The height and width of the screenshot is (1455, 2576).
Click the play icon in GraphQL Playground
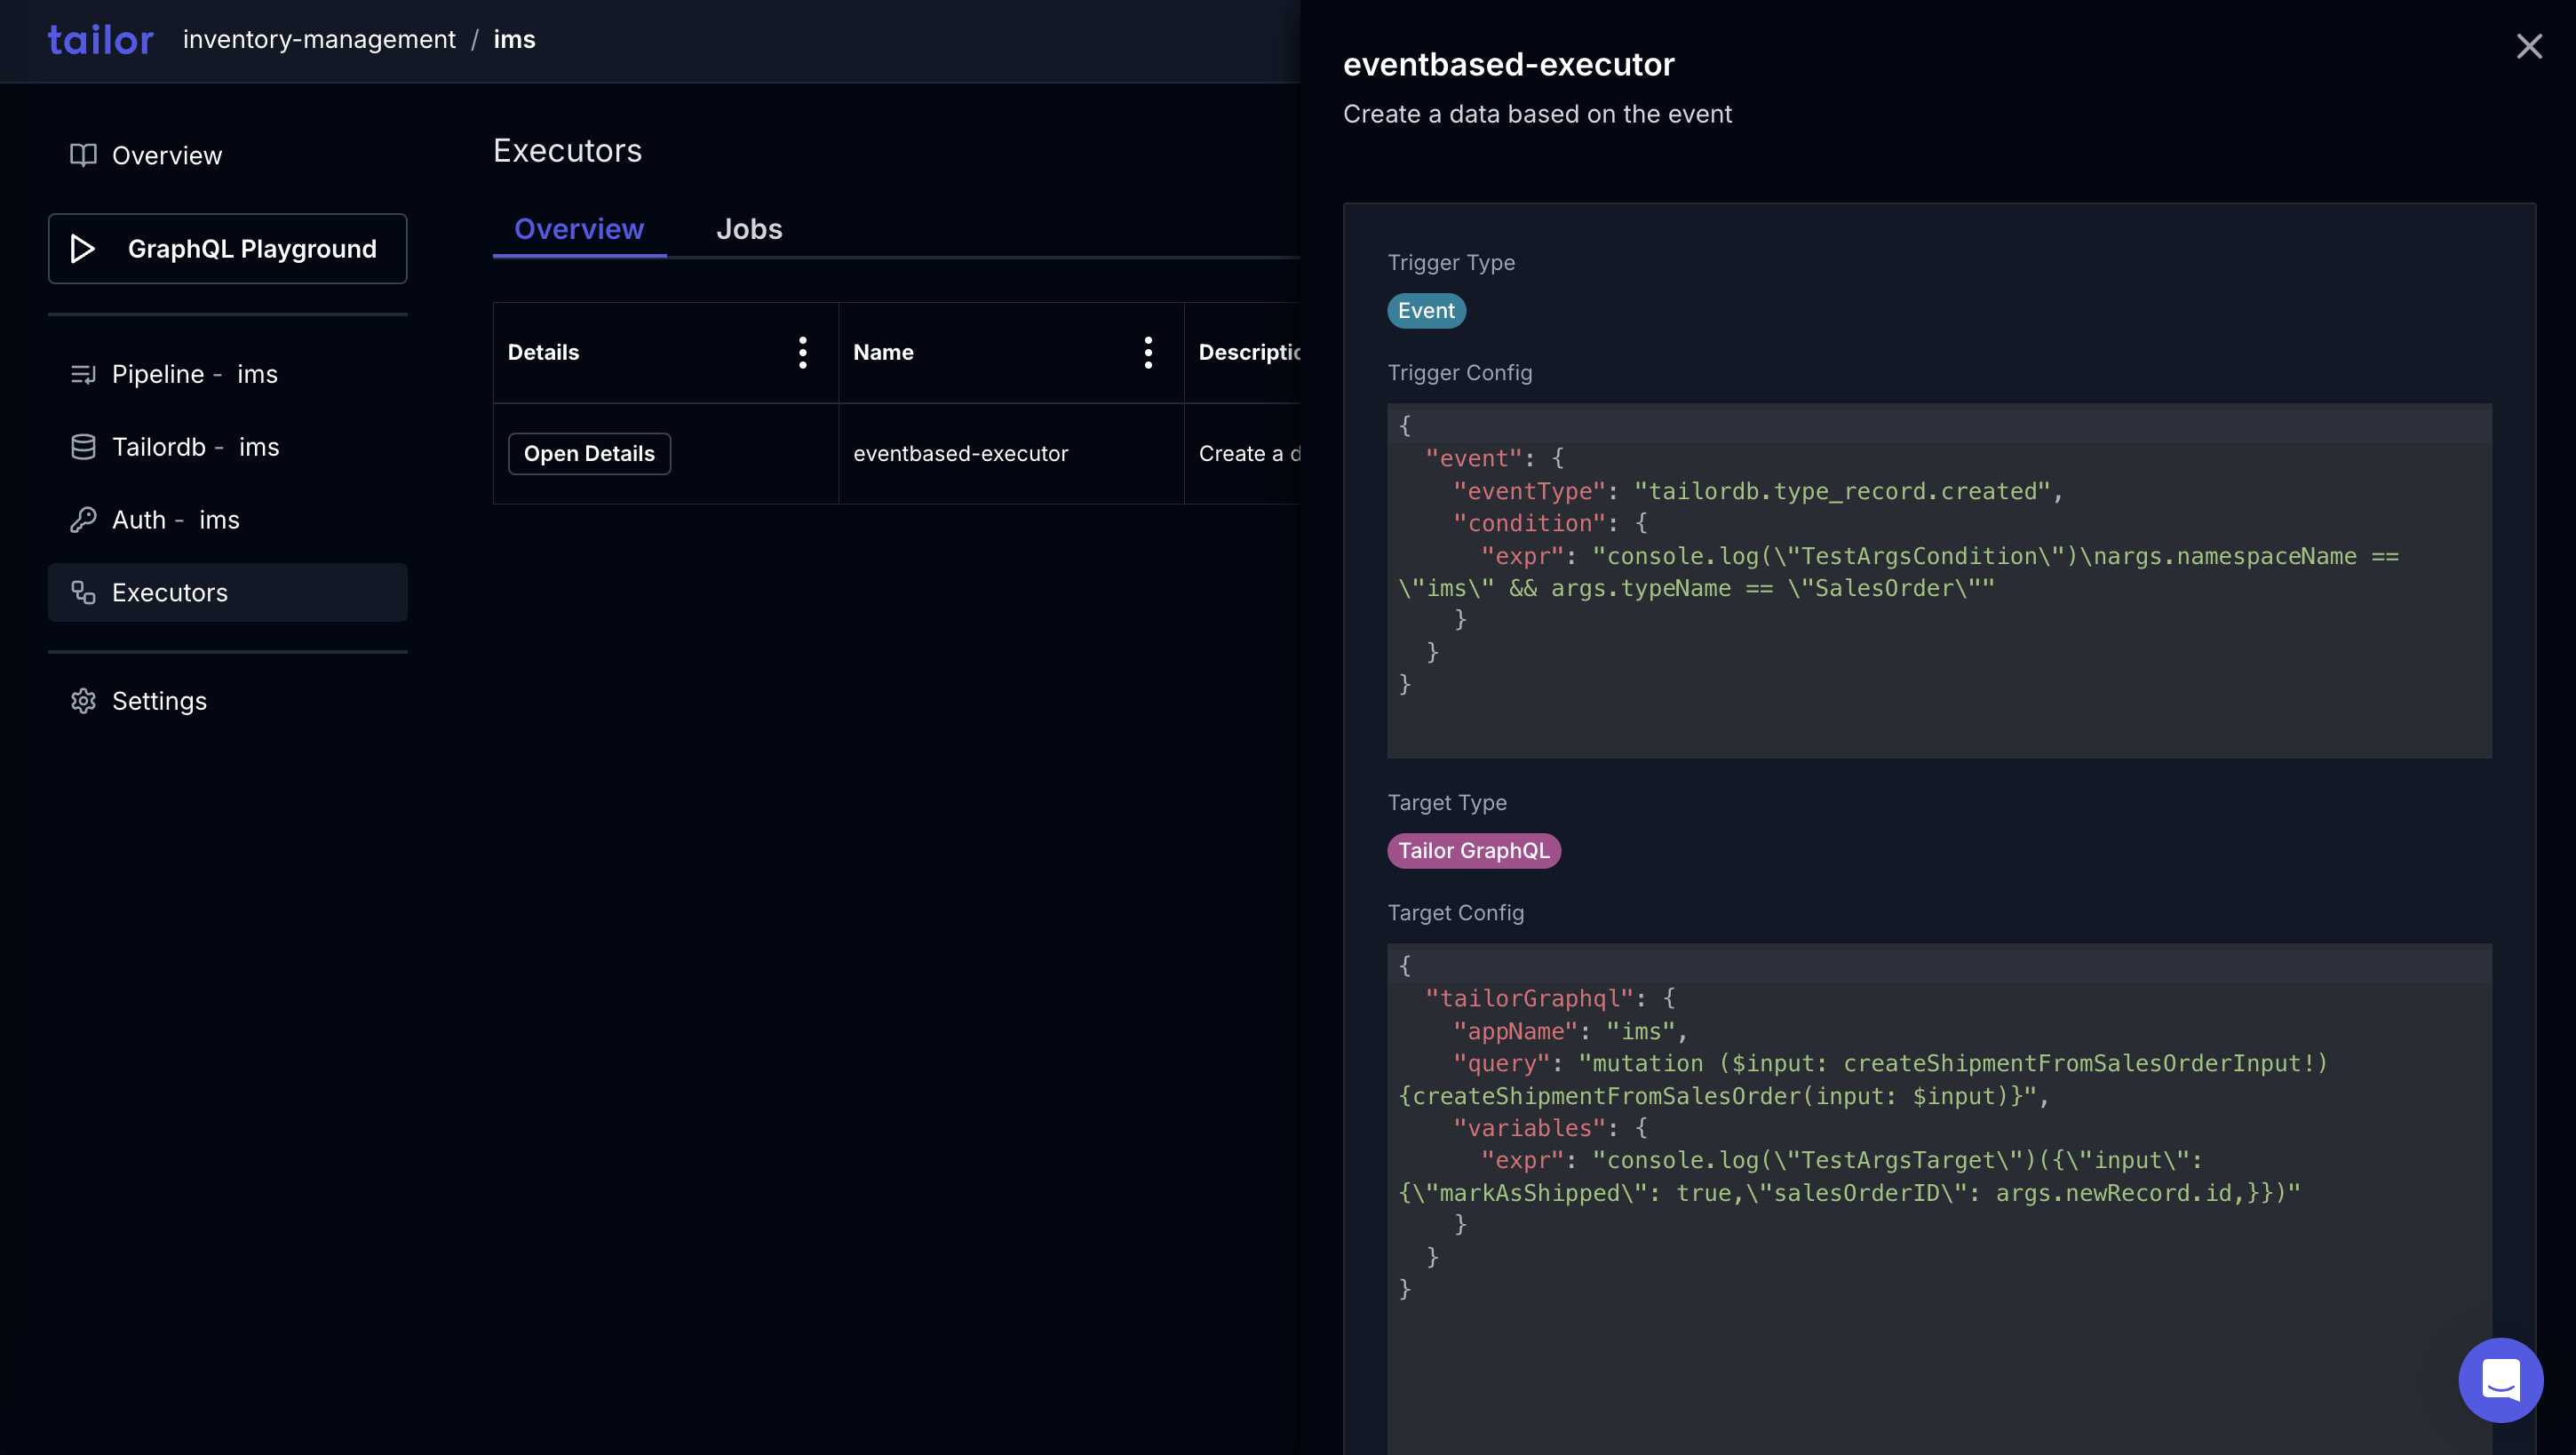click(83, 248)
